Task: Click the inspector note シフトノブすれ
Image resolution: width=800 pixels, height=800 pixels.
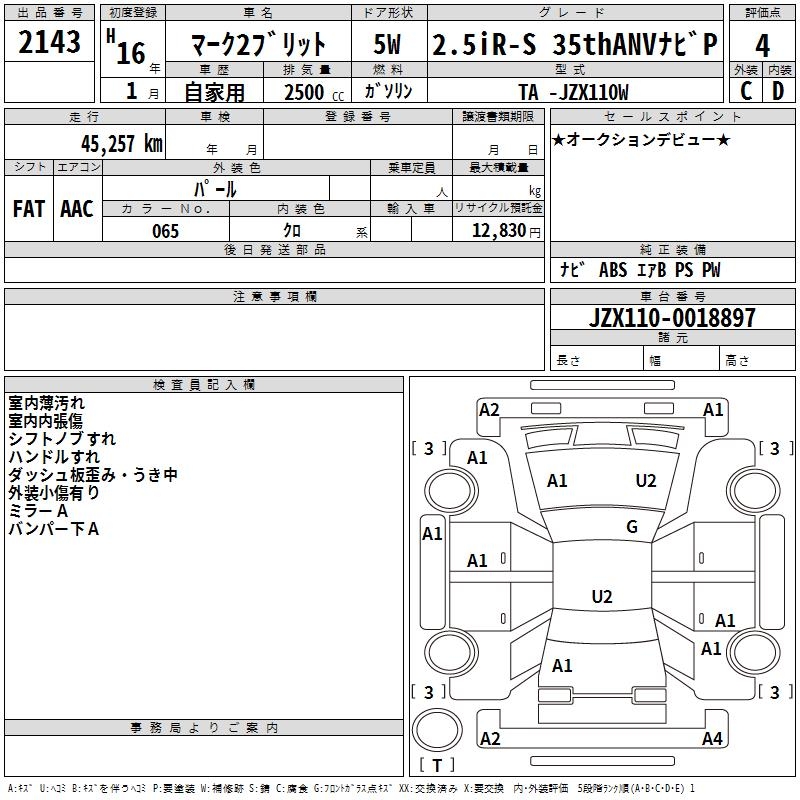Action: (x=62, y=438)
